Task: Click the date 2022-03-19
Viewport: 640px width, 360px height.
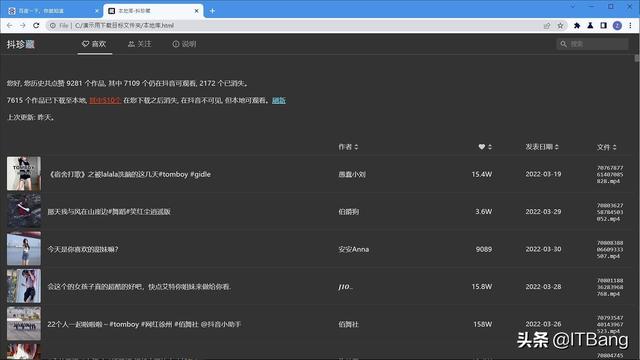Action: pyautogui.click(x=543, y=174)
